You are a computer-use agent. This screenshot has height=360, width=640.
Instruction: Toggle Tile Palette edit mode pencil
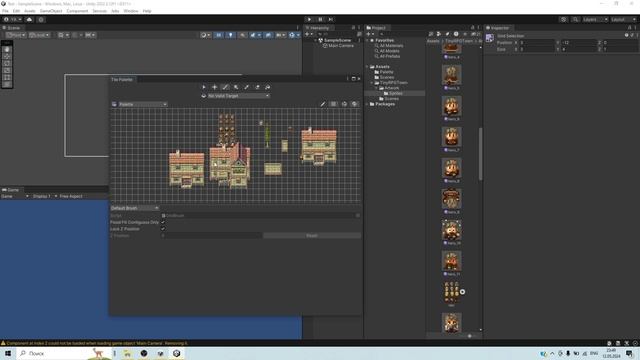pyautogui.click(x=323, y=104)
